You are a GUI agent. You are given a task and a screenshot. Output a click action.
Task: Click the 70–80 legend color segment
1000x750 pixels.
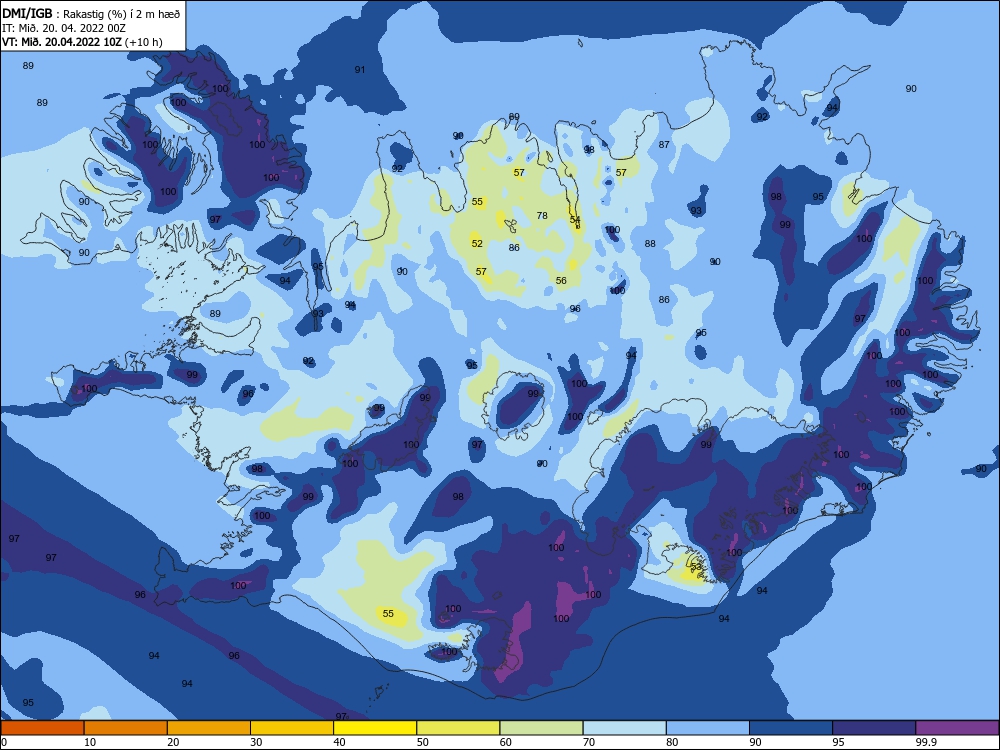click(x=624, y=728)
